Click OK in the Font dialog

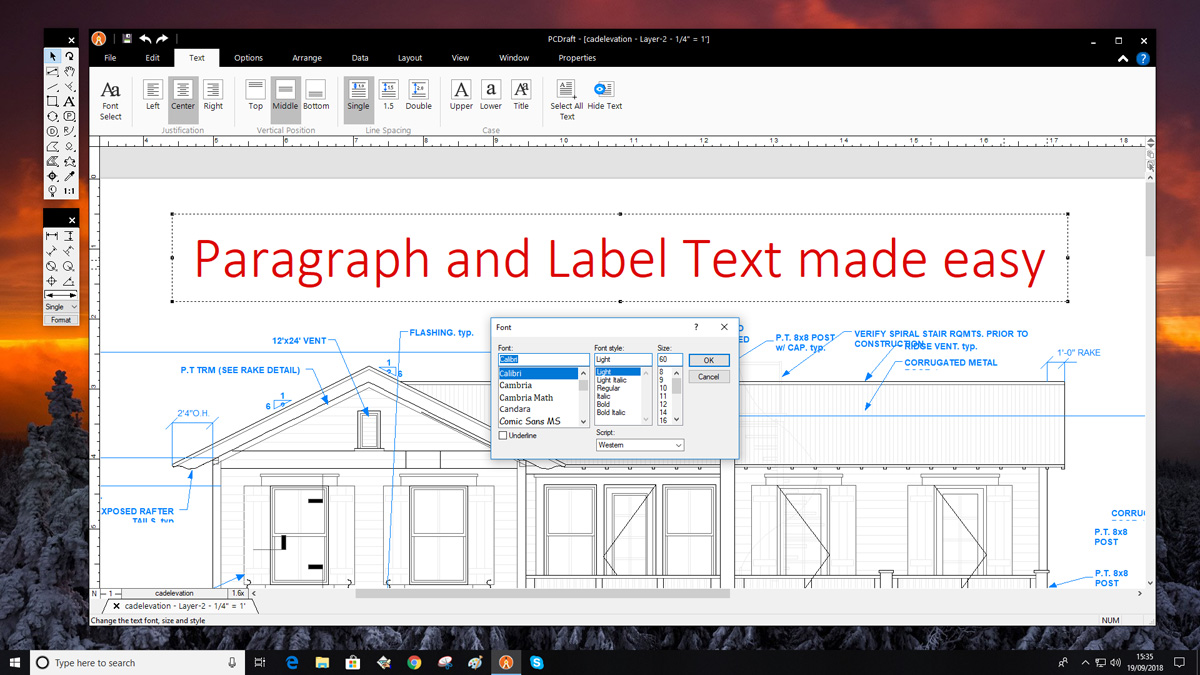click(708, 360)
